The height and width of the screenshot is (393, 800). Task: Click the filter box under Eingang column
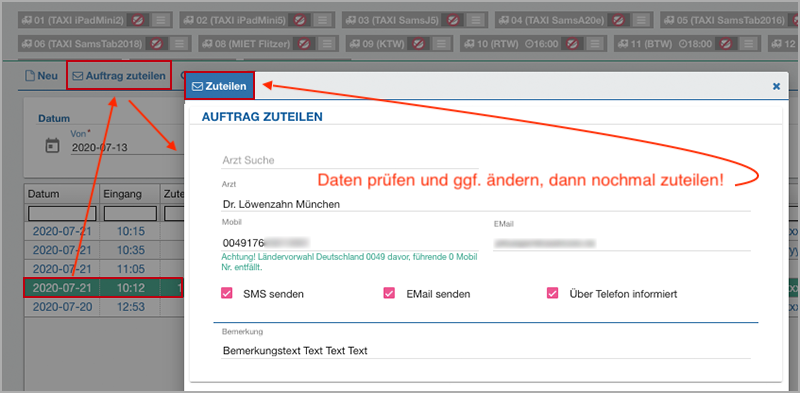(130, 213)
